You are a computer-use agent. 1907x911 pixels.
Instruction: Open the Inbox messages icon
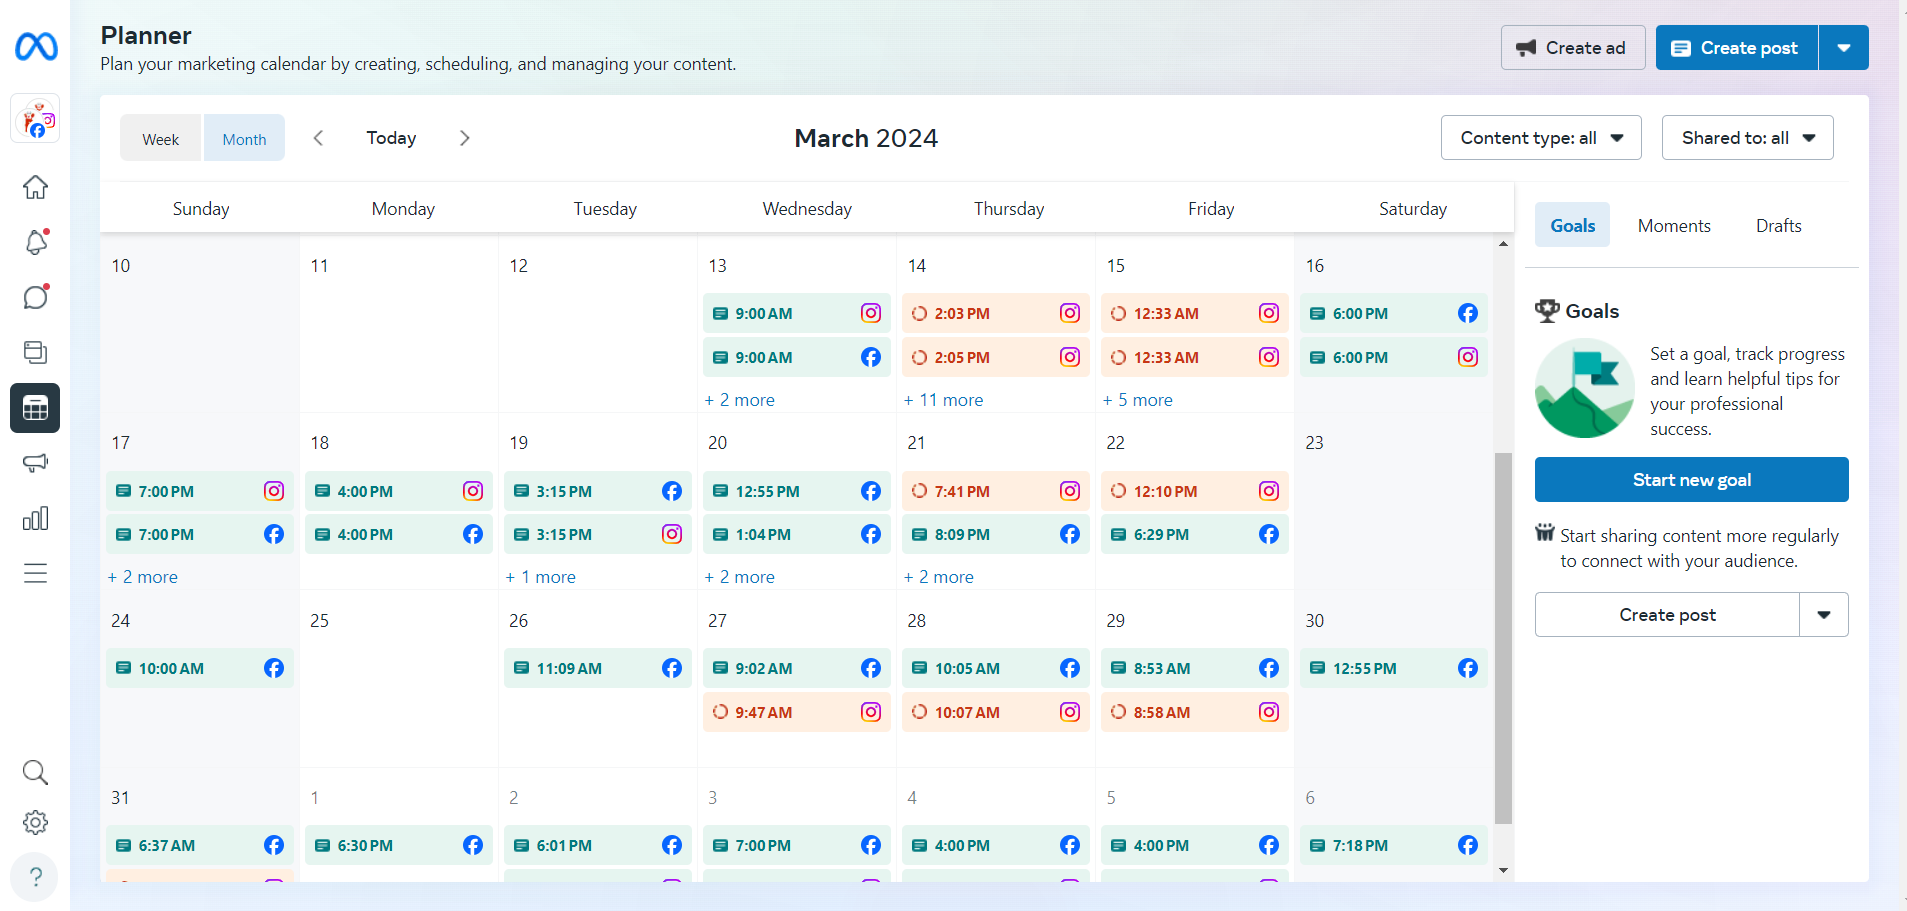[x=35, y=297]
